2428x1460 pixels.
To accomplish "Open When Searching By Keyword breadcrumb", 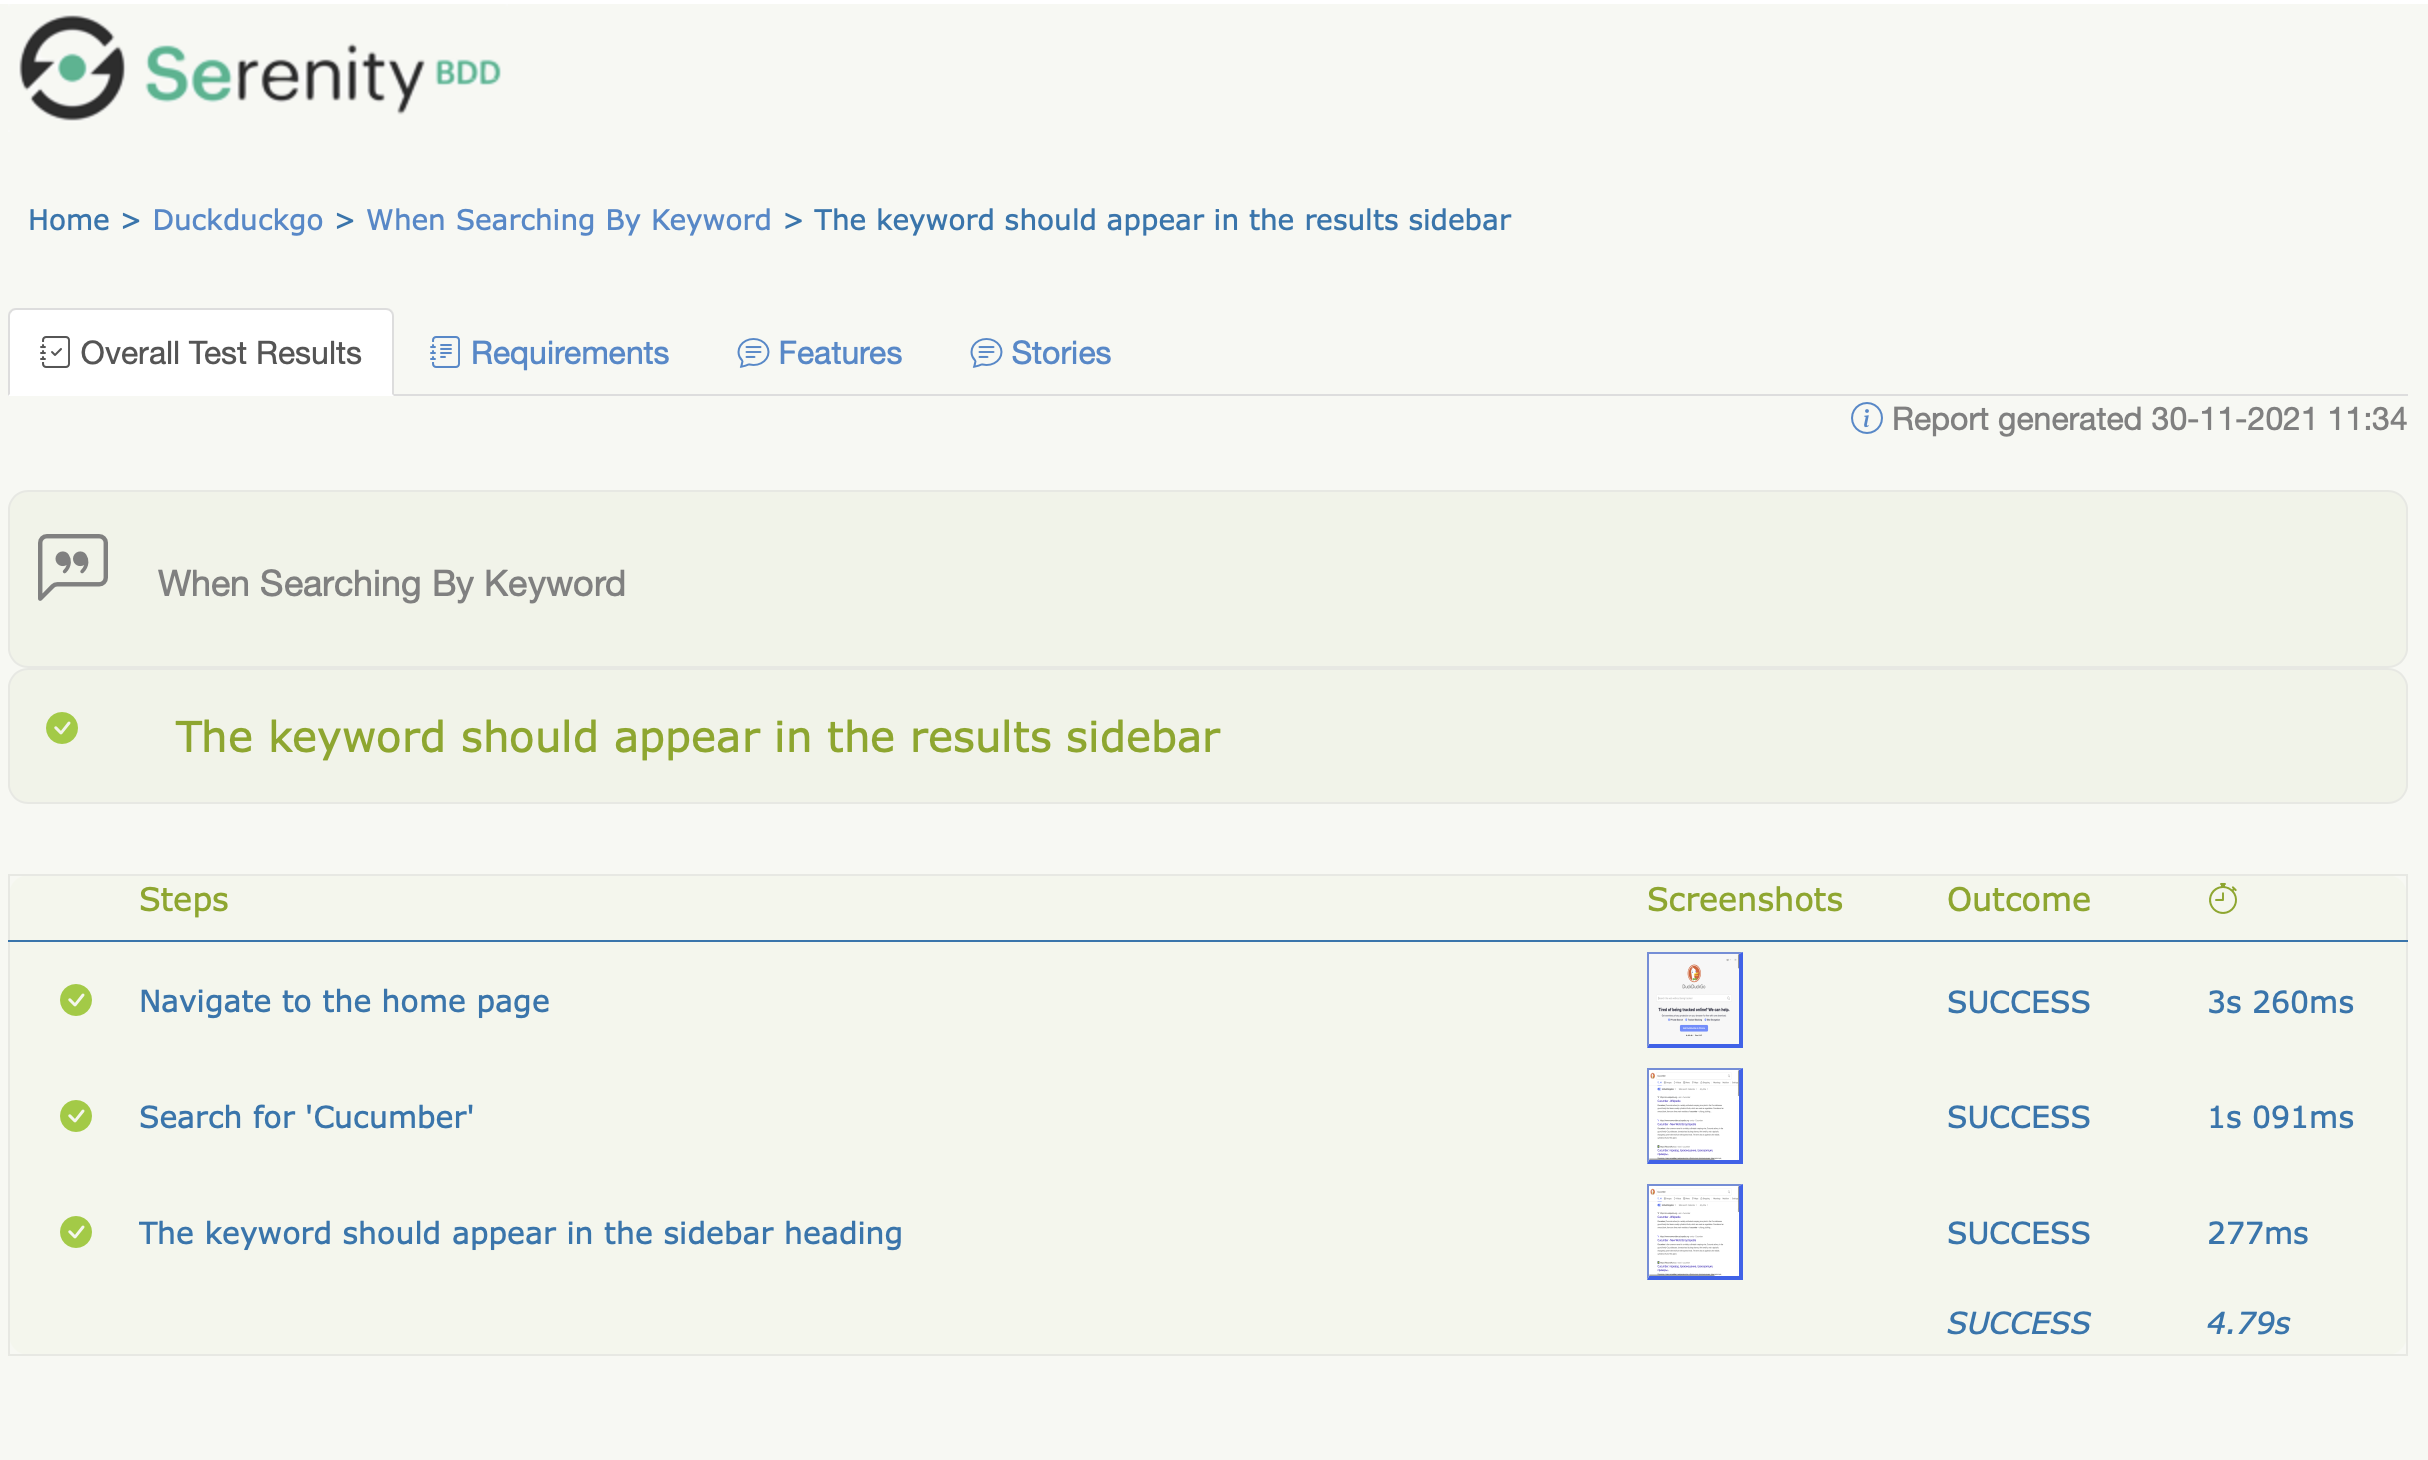I will coord(568,220).
